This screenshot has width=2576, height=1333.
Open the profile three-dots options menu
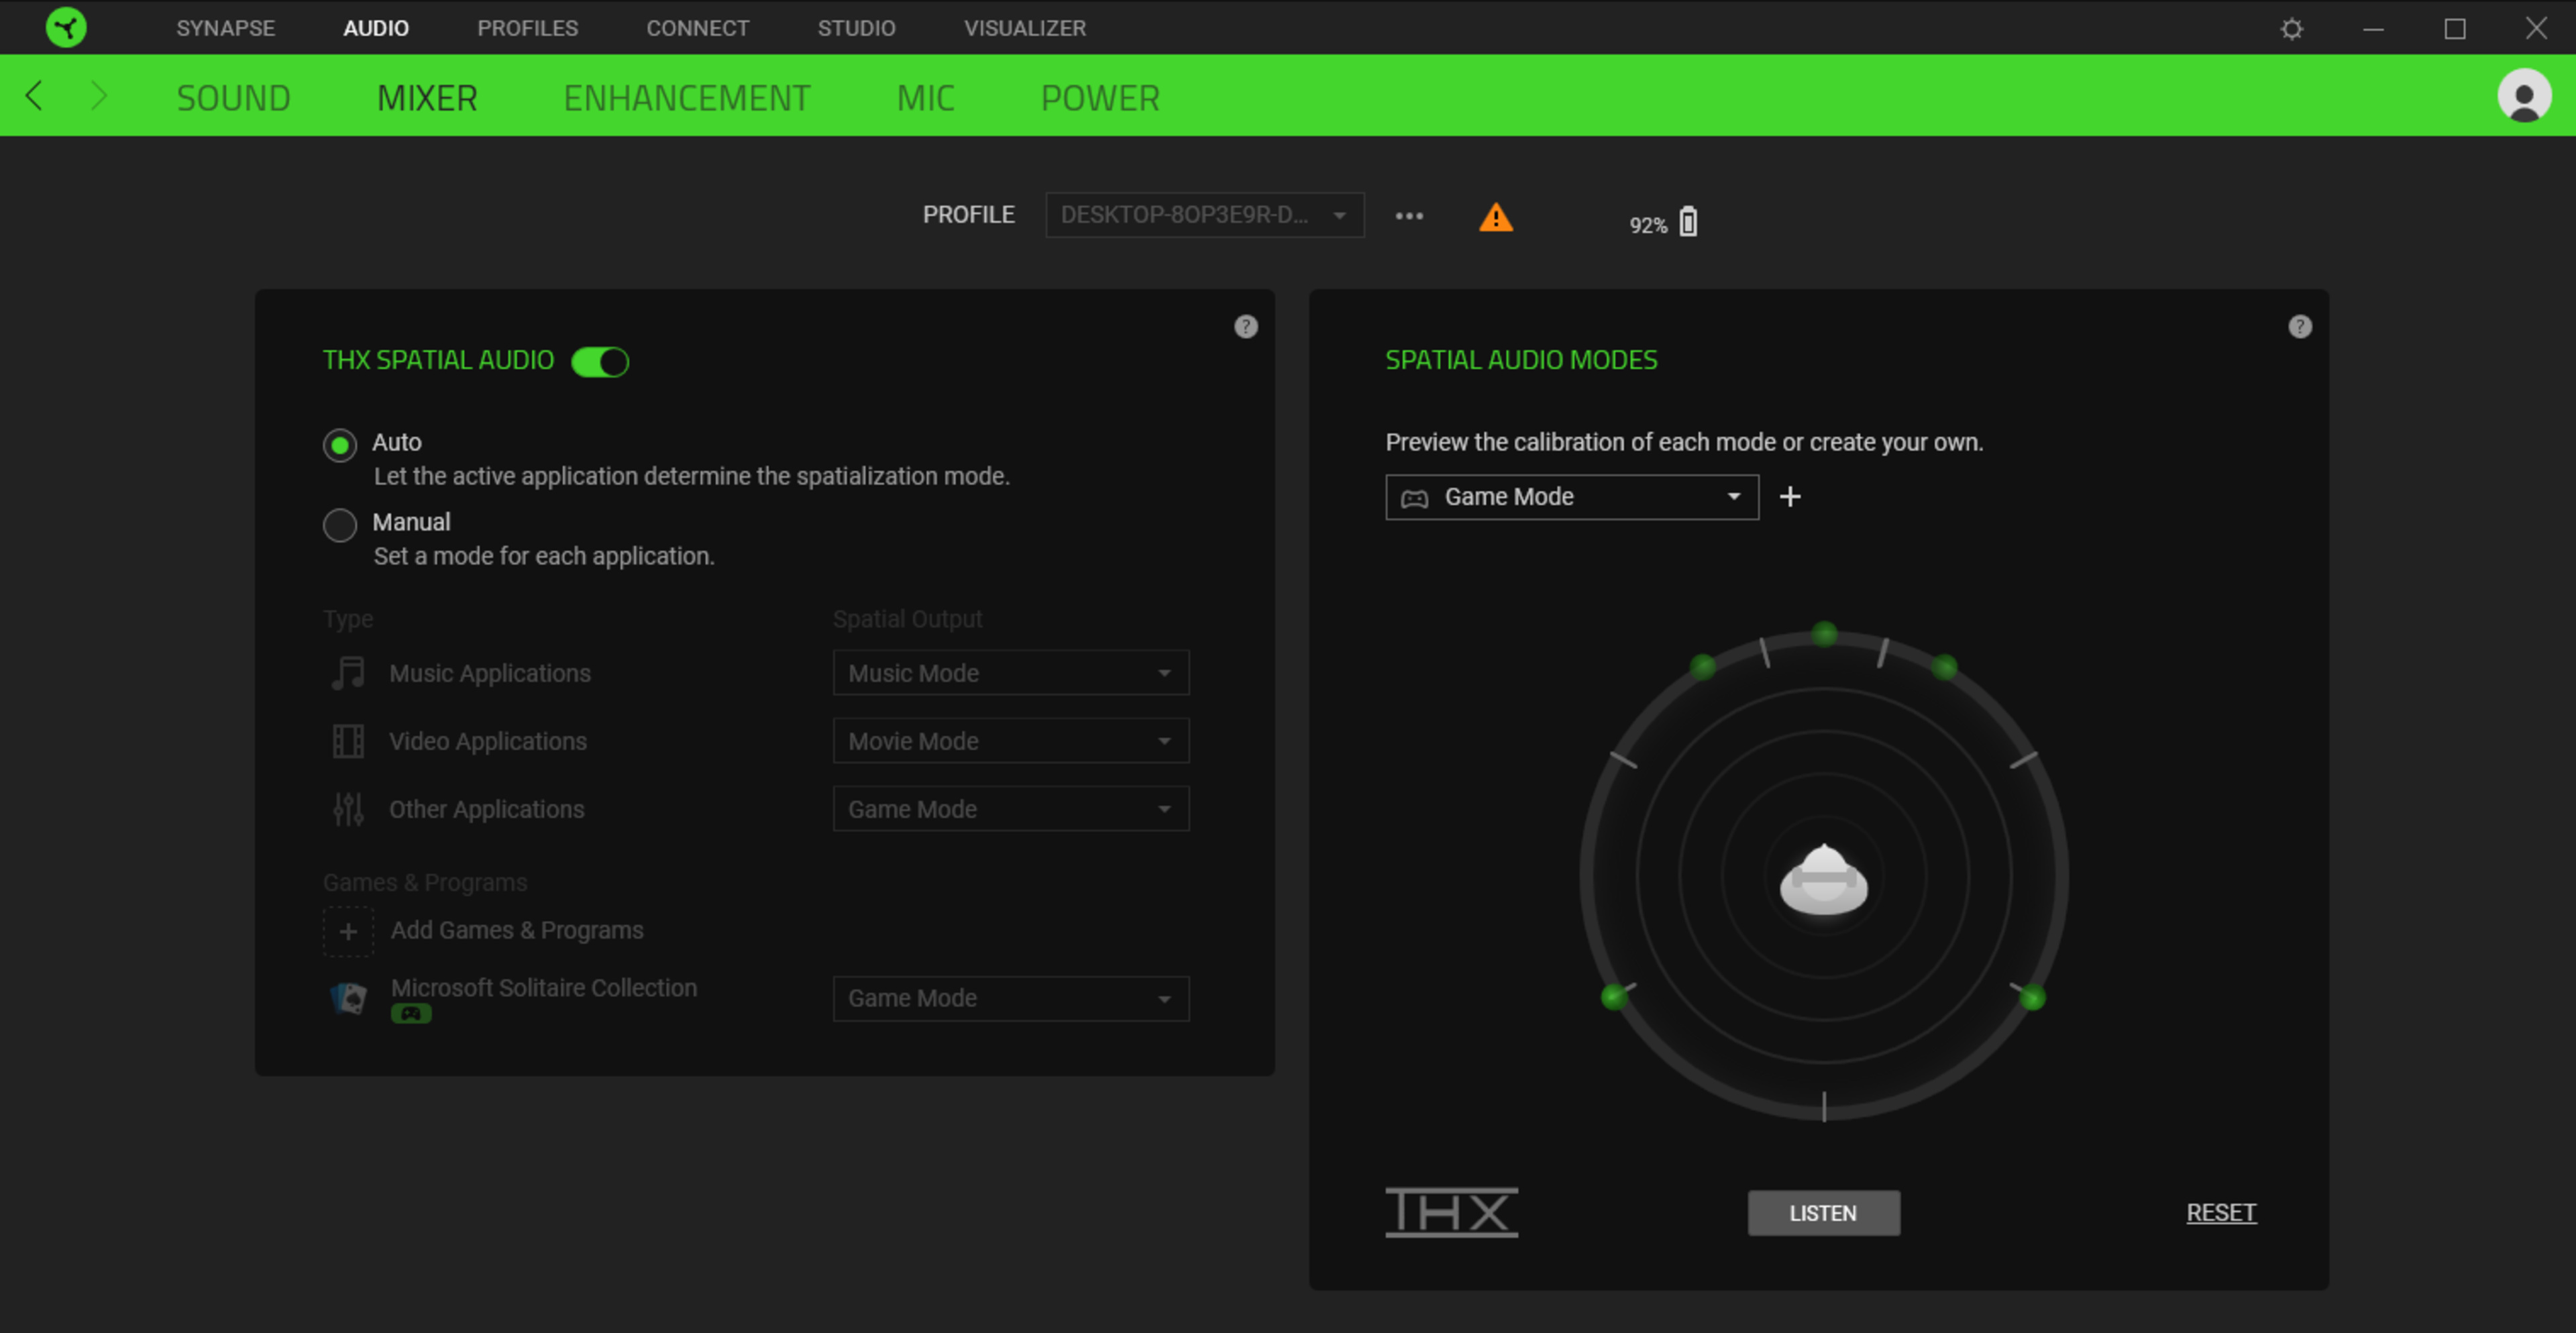coord(1409,216)
